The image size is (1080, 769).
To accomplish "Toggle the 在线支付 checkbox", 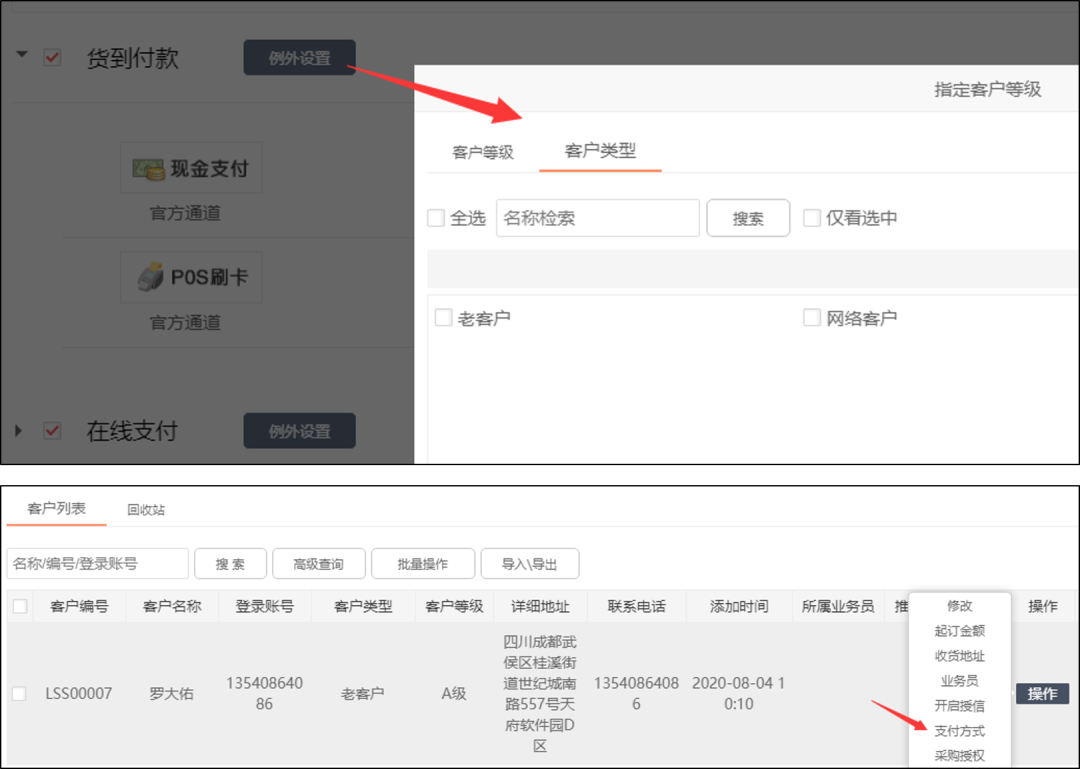I will [x=53, y=431].
